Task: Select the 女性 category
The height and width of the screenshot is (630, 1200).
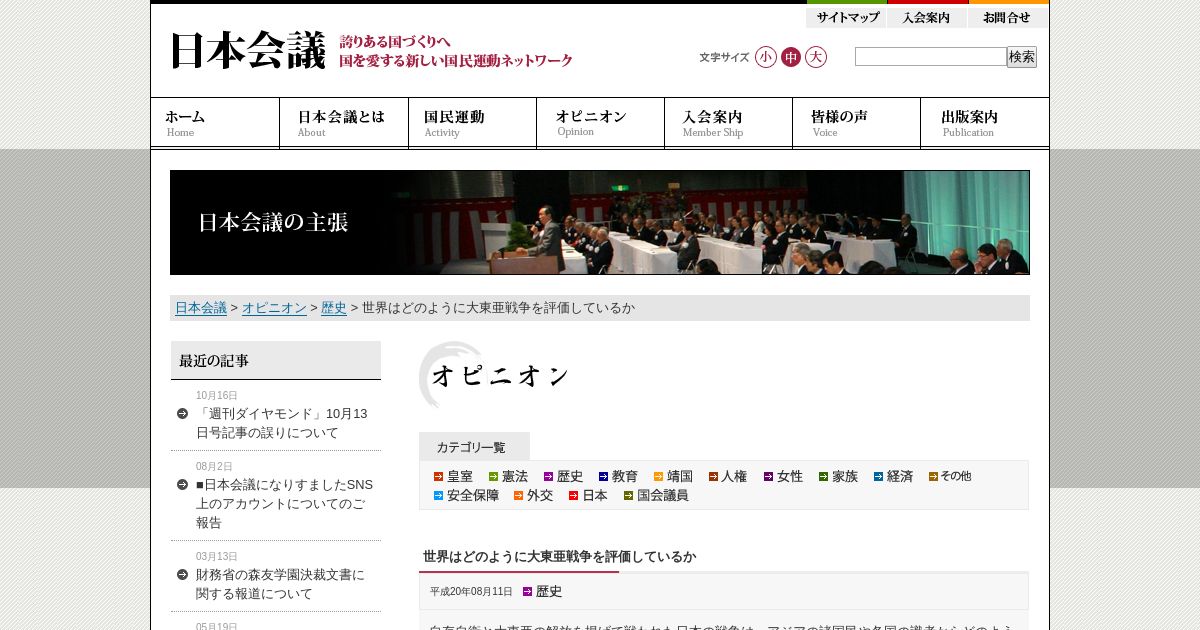Action: (790, 477)
